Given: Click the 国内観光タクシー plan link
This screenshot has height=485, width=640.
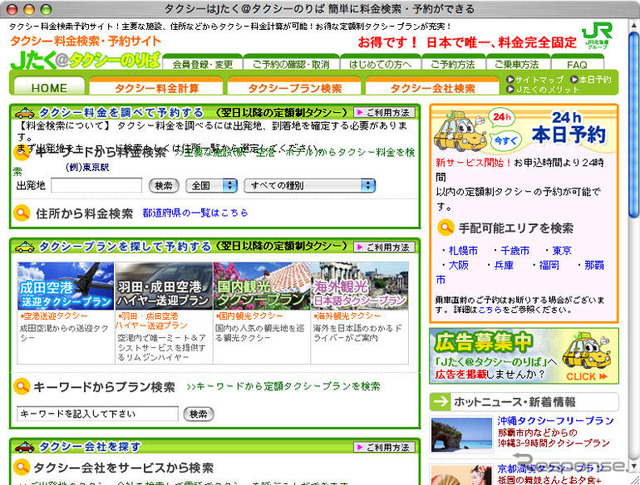Looking at the screenshot, I should [x=251, y=316].
